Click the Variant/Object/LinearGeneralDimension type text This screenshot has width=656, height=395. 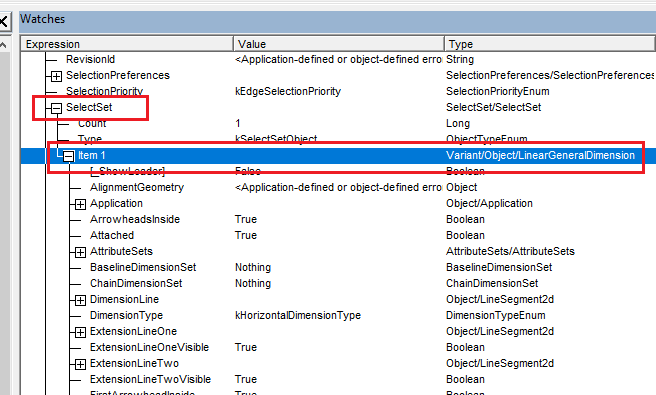(540, 155)
